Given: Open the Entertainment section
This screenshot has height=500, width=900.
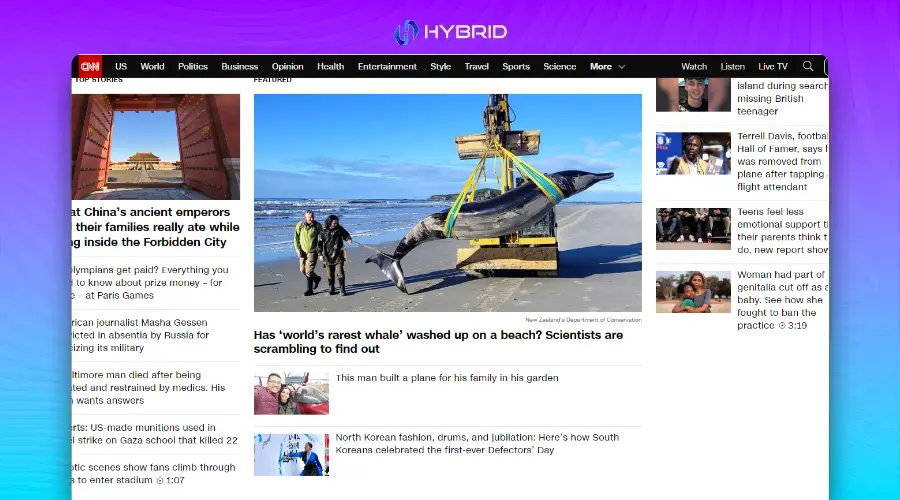Looking at the screenshot, I should point(387,67).
